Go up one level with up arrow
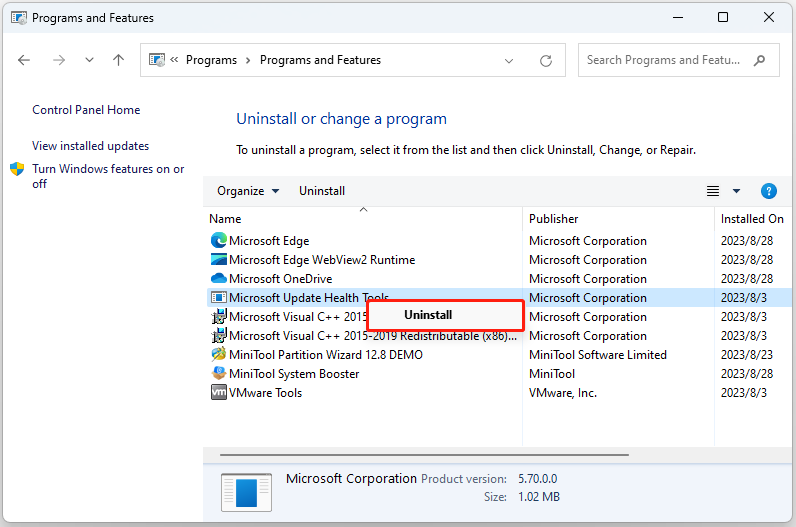Viewport: 796px width, 527px height. [x=118, y=60]
